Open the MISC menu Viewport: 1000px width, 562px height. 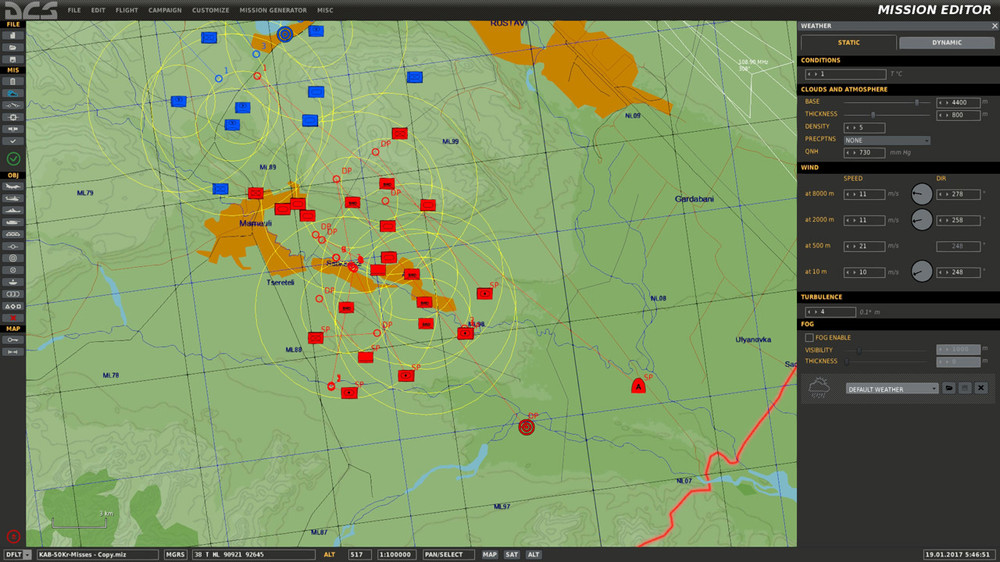(325, 10)
